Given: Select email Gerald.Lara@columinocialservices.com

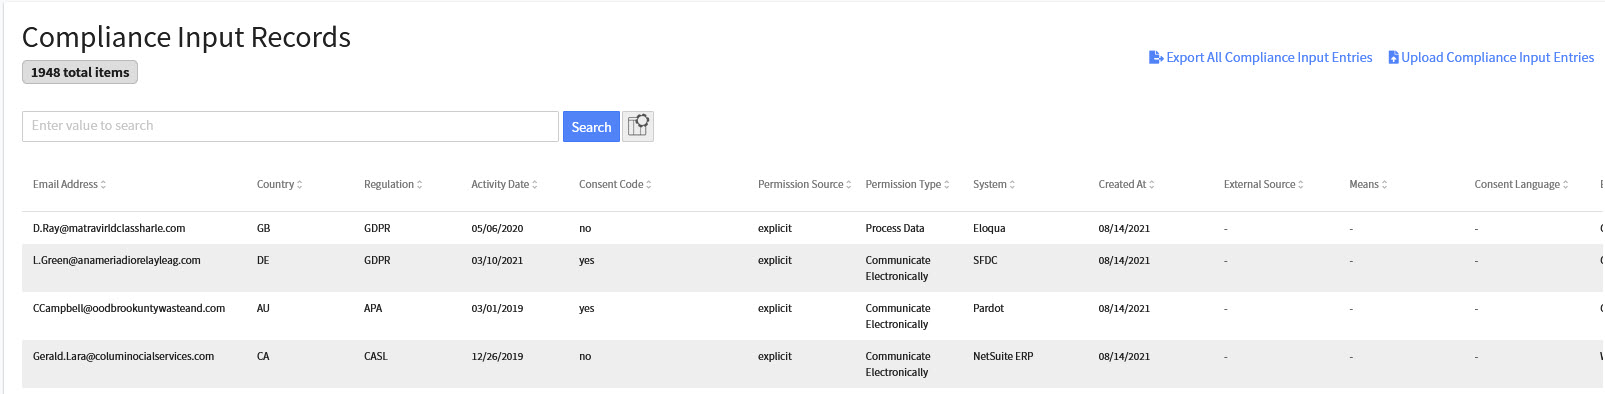Looking at the screenshot, I should [x=123, y=357].
